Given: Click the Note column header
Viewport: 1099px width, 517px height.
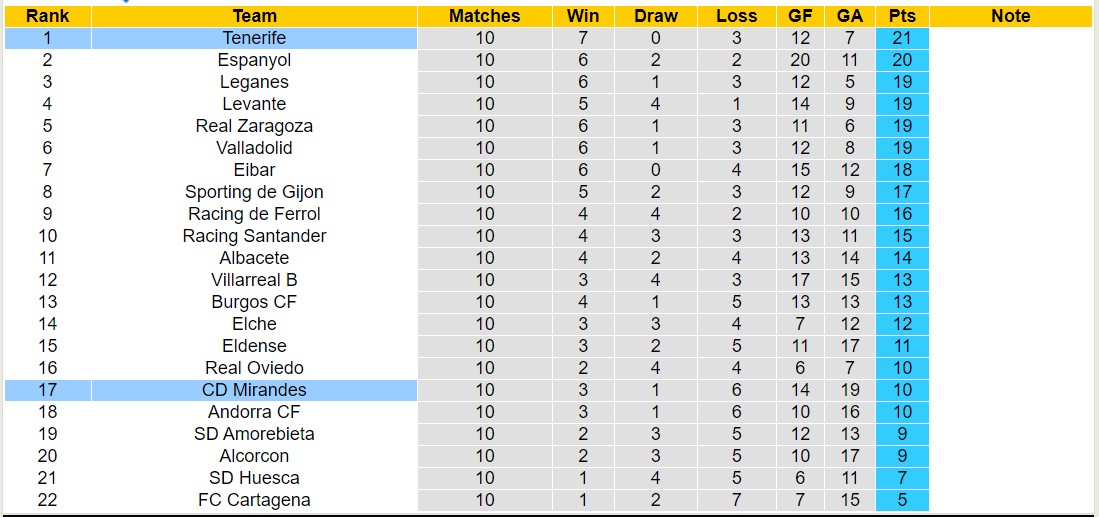Looking at the screenshot, I should pos(1010,16).
